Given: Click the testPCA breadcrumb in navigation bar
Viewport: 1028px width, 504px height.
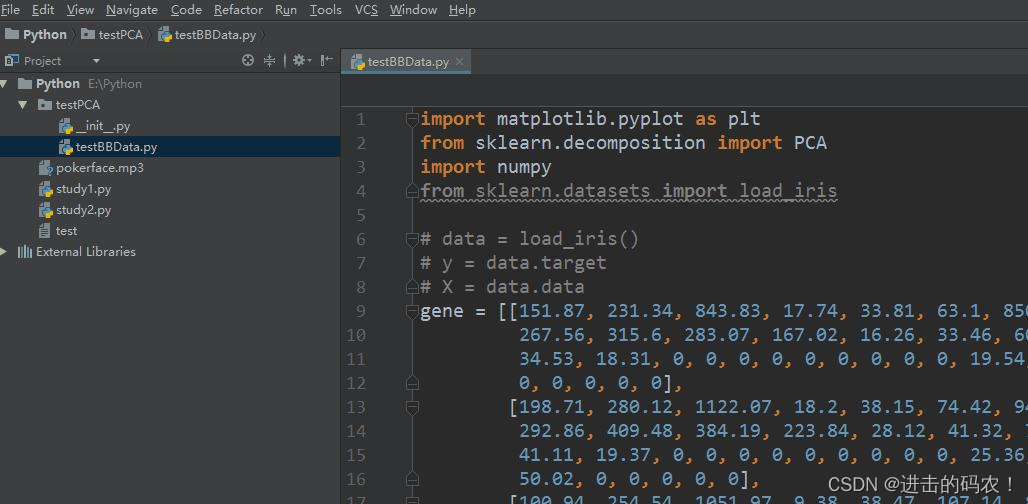Looking at the screenshot, I should (x=112, y=35).
